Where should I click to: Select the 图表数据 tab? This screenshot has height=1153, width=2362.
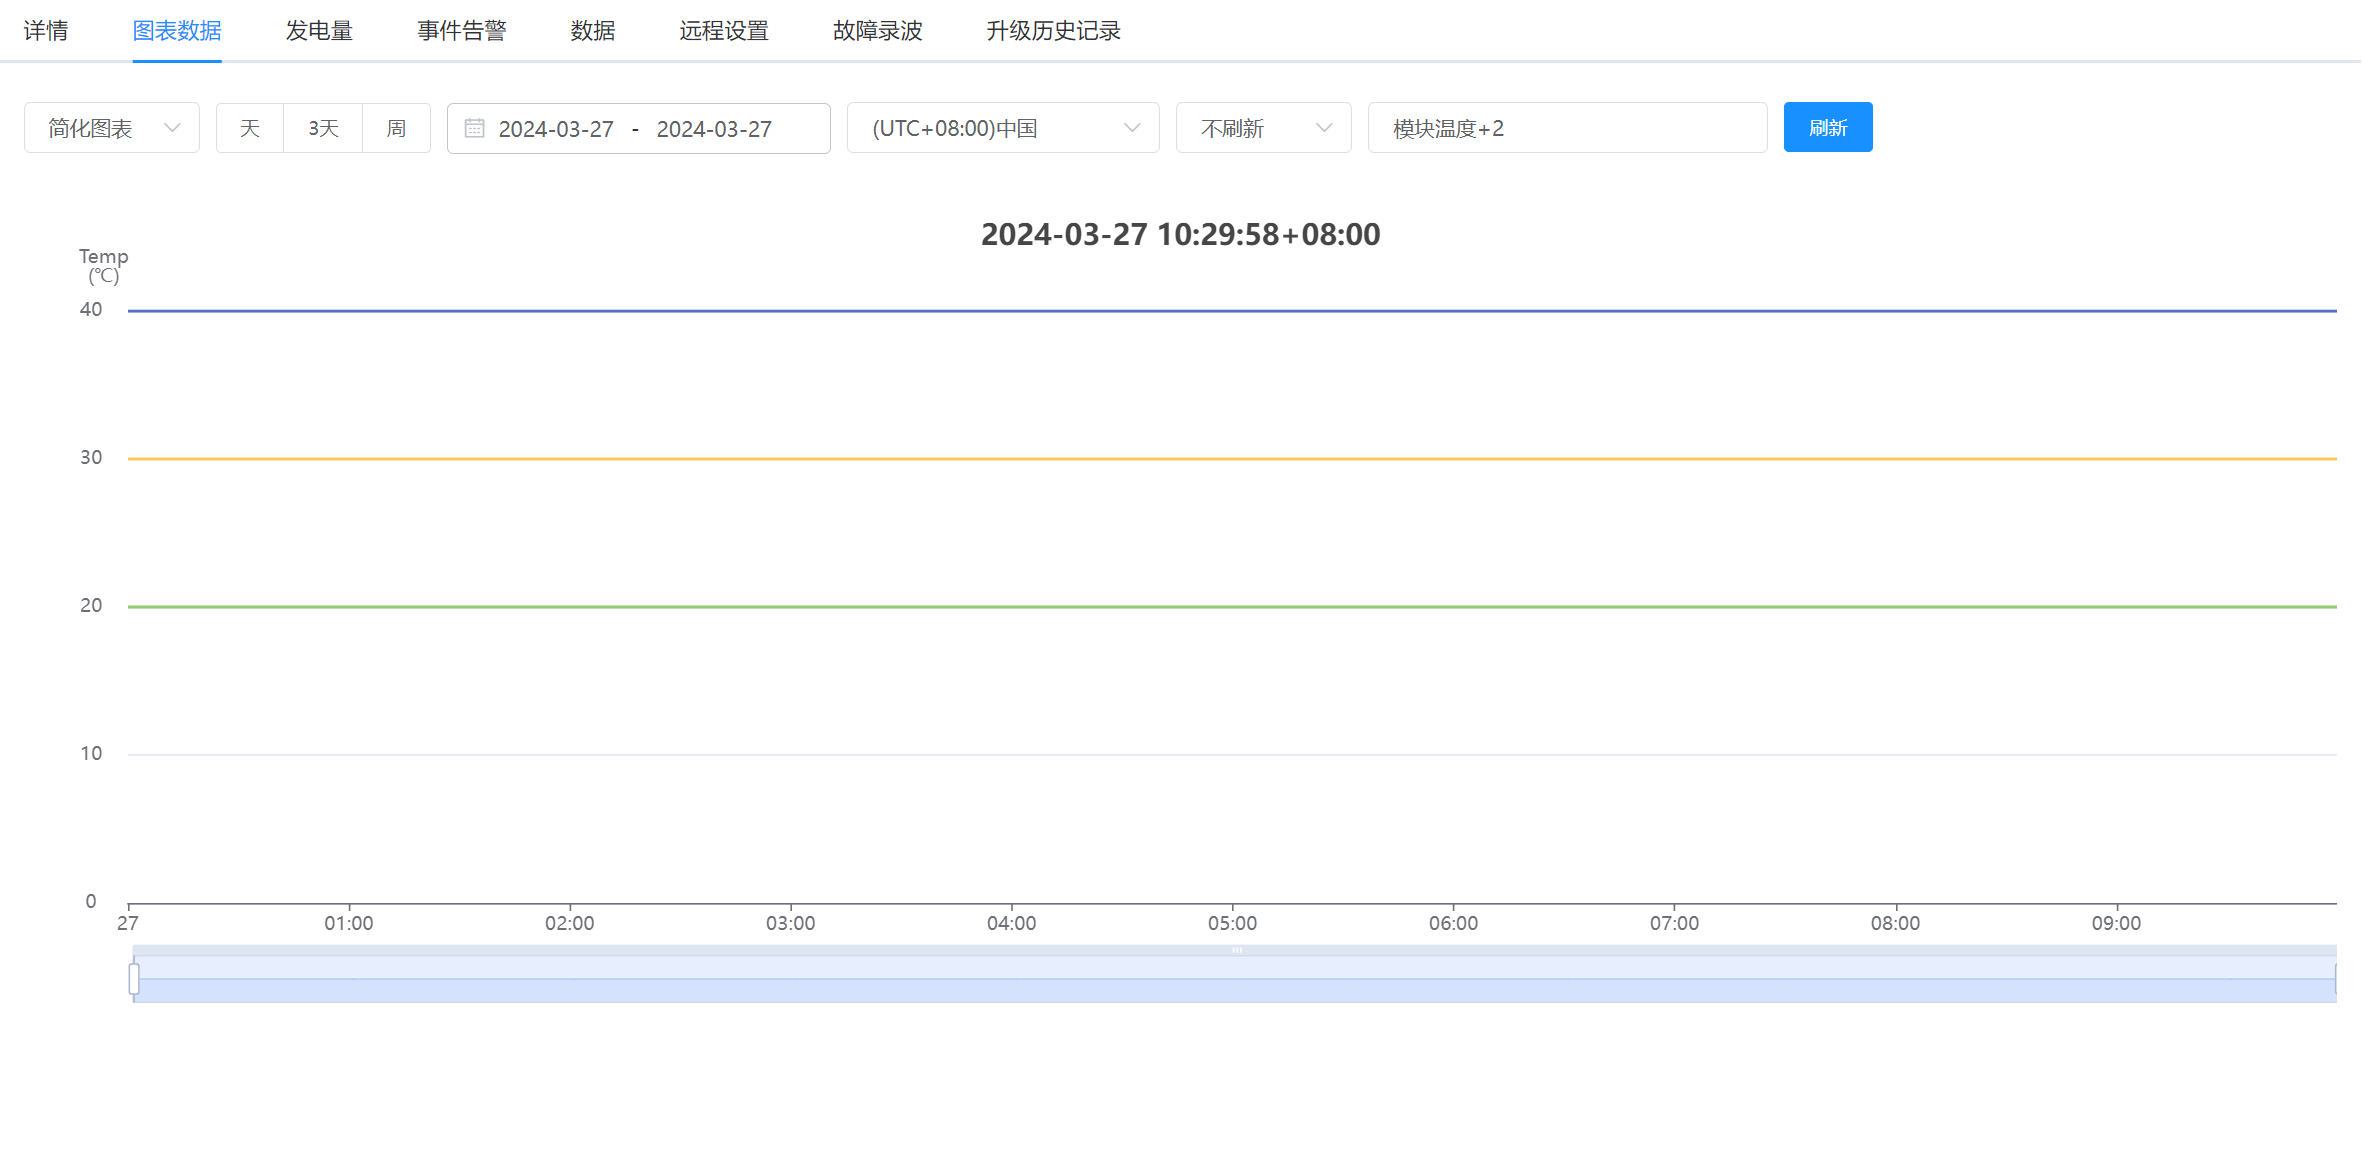click(x=177, y=31)
